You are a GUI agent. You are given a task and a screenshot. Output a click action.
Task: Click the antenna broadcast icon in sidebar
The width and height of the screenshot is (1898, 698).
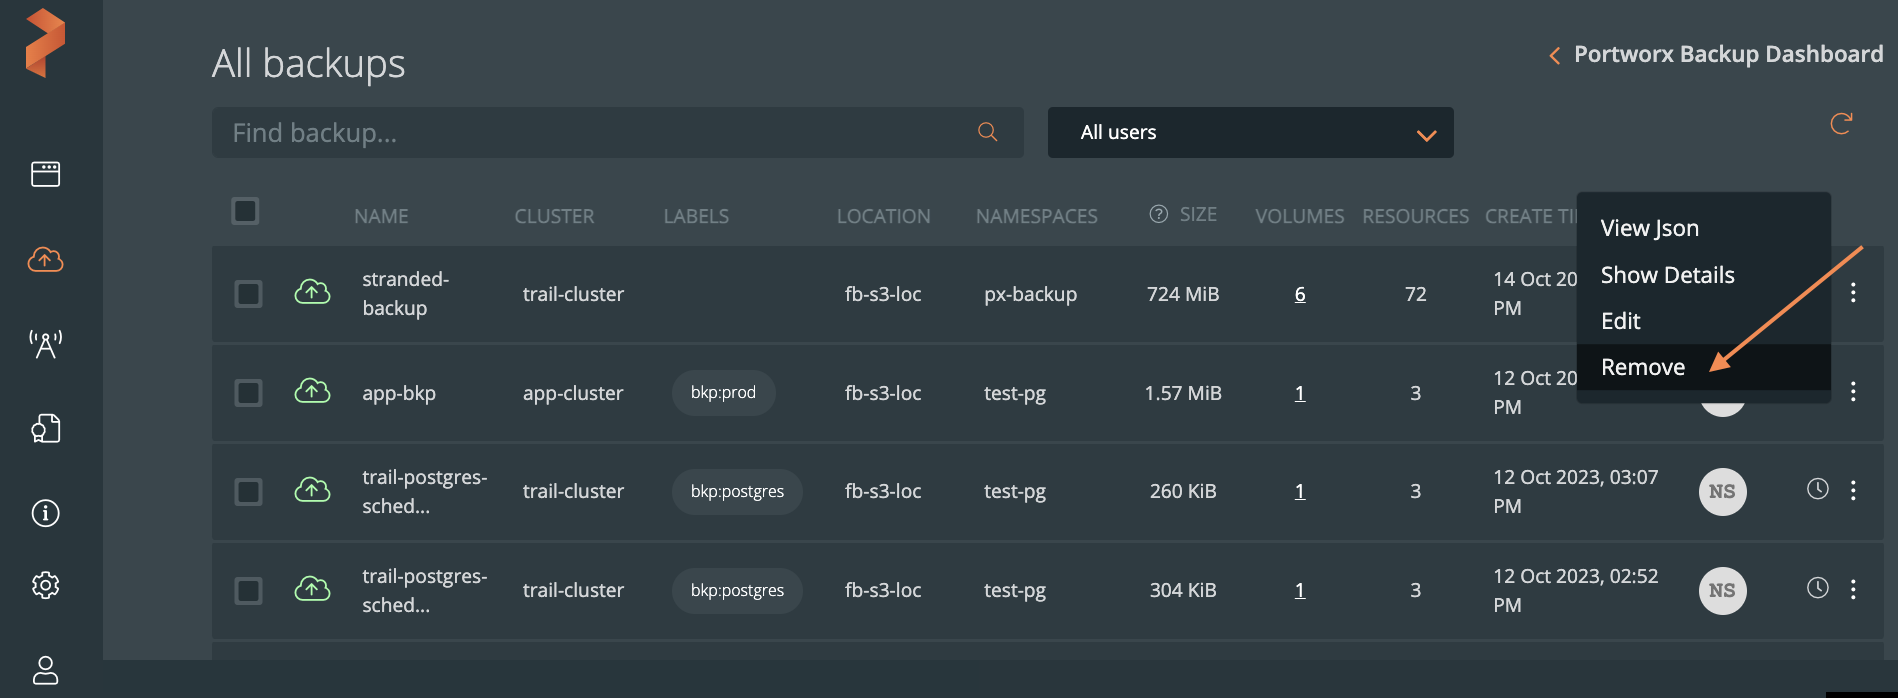pos(45,344)
